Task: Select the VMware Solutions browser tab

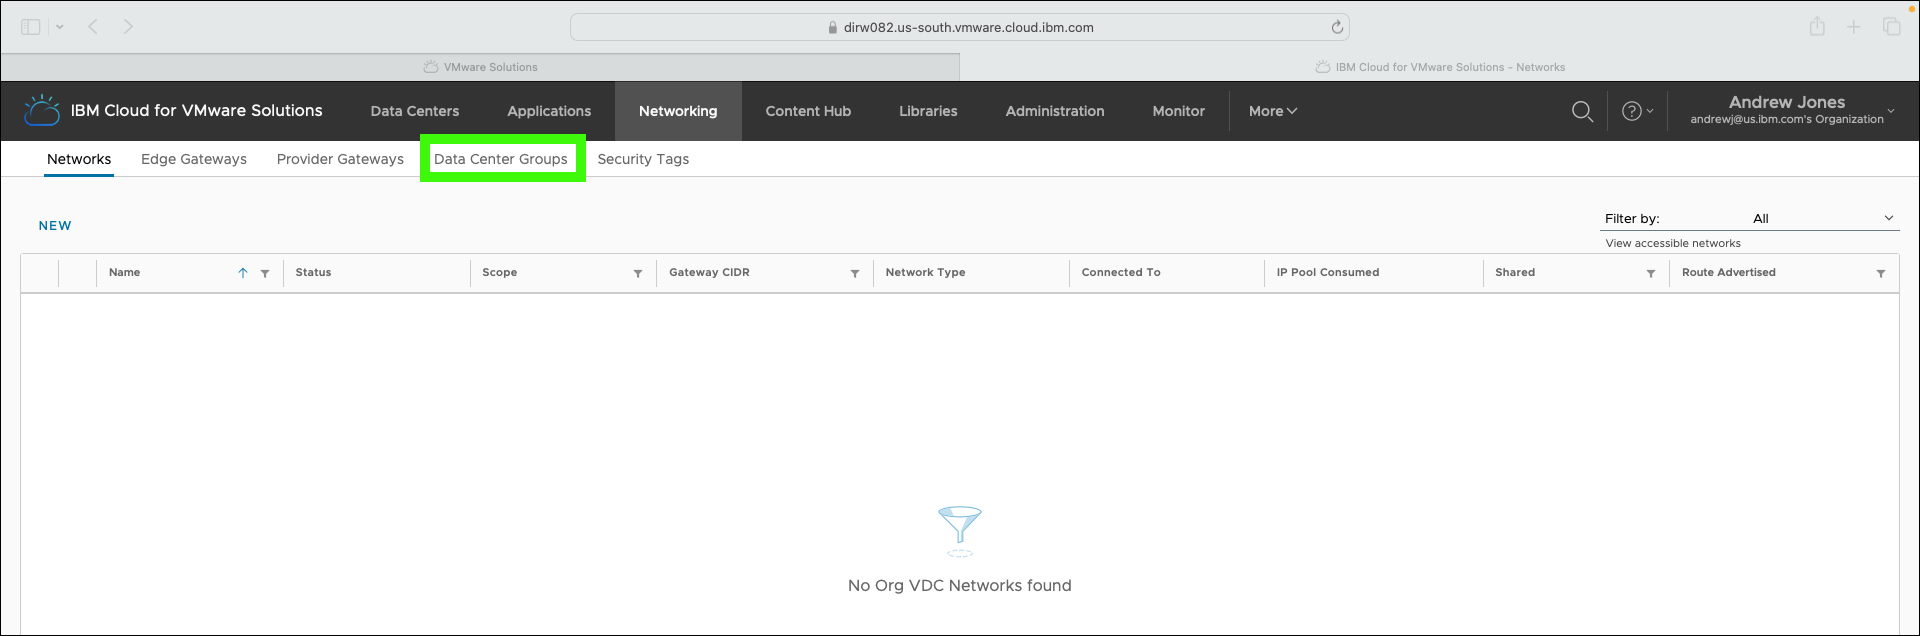Action: point(480,67)
